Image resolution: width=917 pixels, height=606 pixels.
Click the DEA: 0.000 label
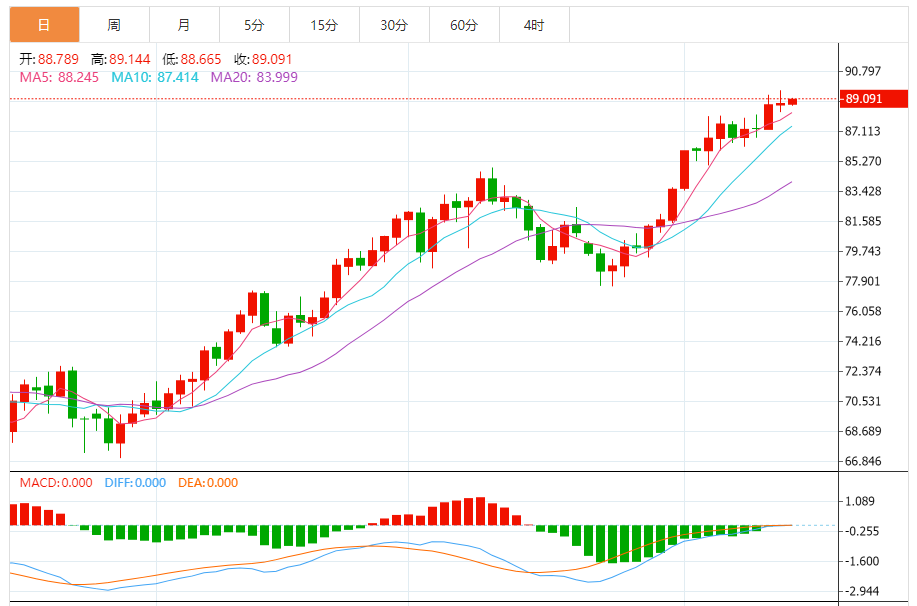click(x=208, y=482)
